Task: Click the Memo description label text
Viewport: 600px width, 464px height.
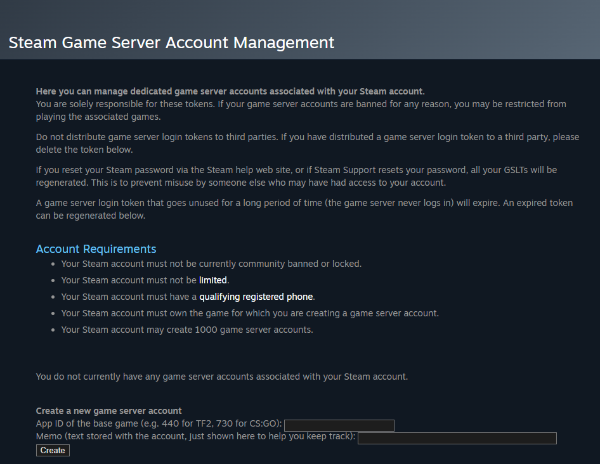Action: click(x=196, y=438)
